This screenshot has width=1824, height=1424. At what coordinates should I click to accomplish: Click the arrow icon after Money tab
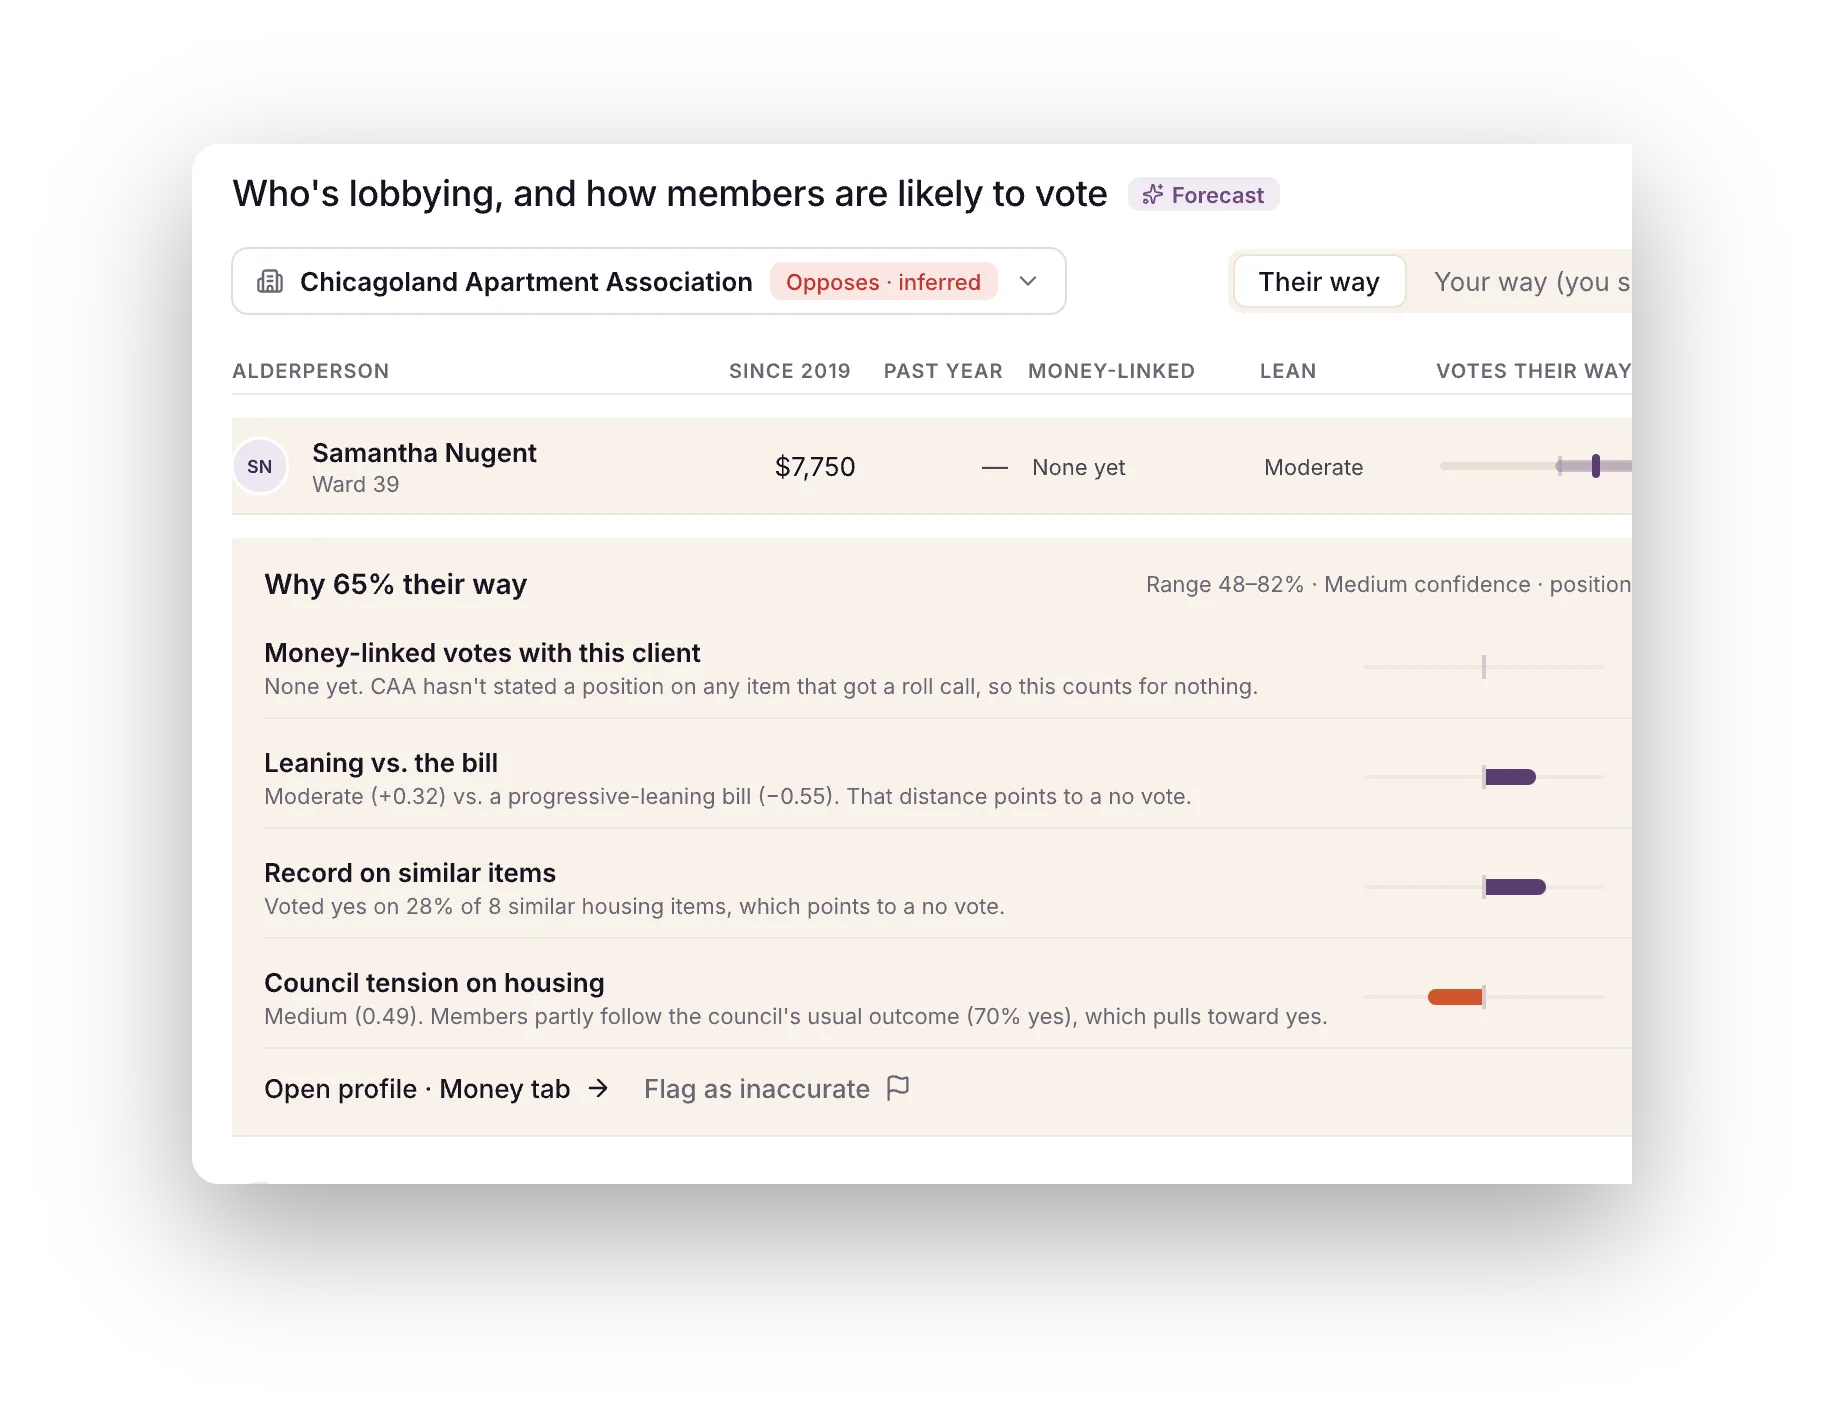(598, 1088)
